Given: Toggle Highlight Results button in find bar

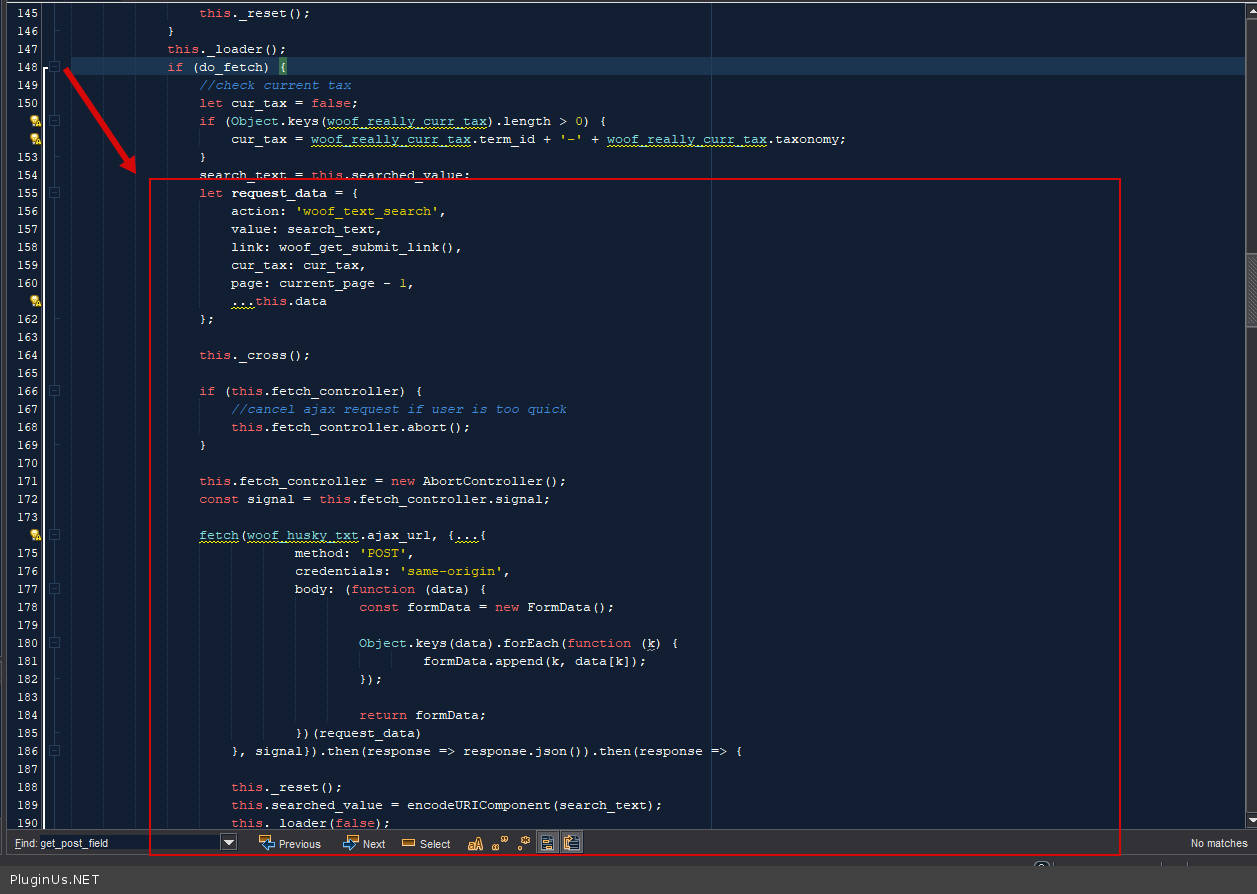Looking at the screenshot, I should coord(547,843).
